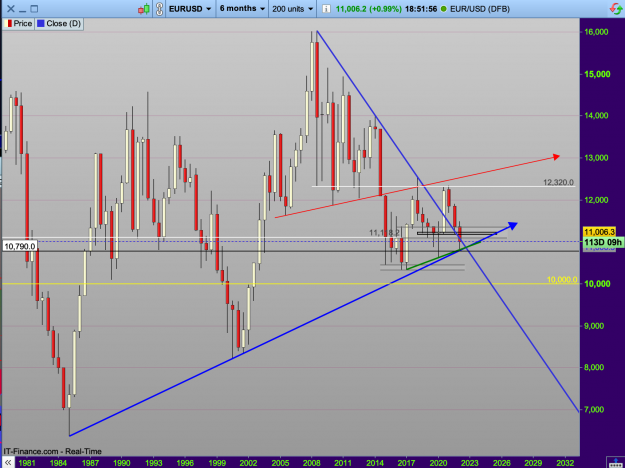Click the 16,000 price axis label
Image resolution: width=625 pixels, height=468 pixels.
(x=597, y=32)
